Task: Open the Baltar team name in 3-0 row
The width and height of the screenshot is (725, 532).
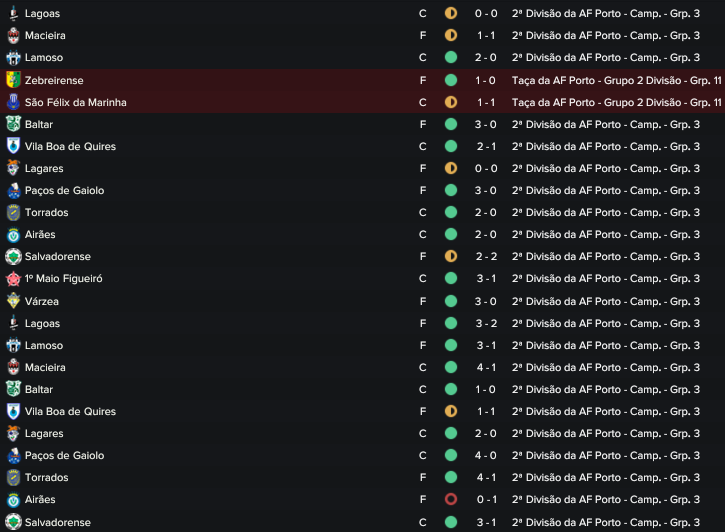Action: tap(39, 124)
